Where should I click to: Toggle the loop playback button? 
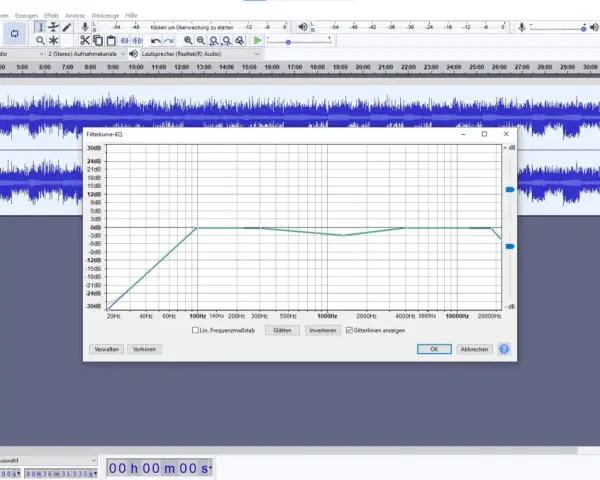tap(14, 34)
